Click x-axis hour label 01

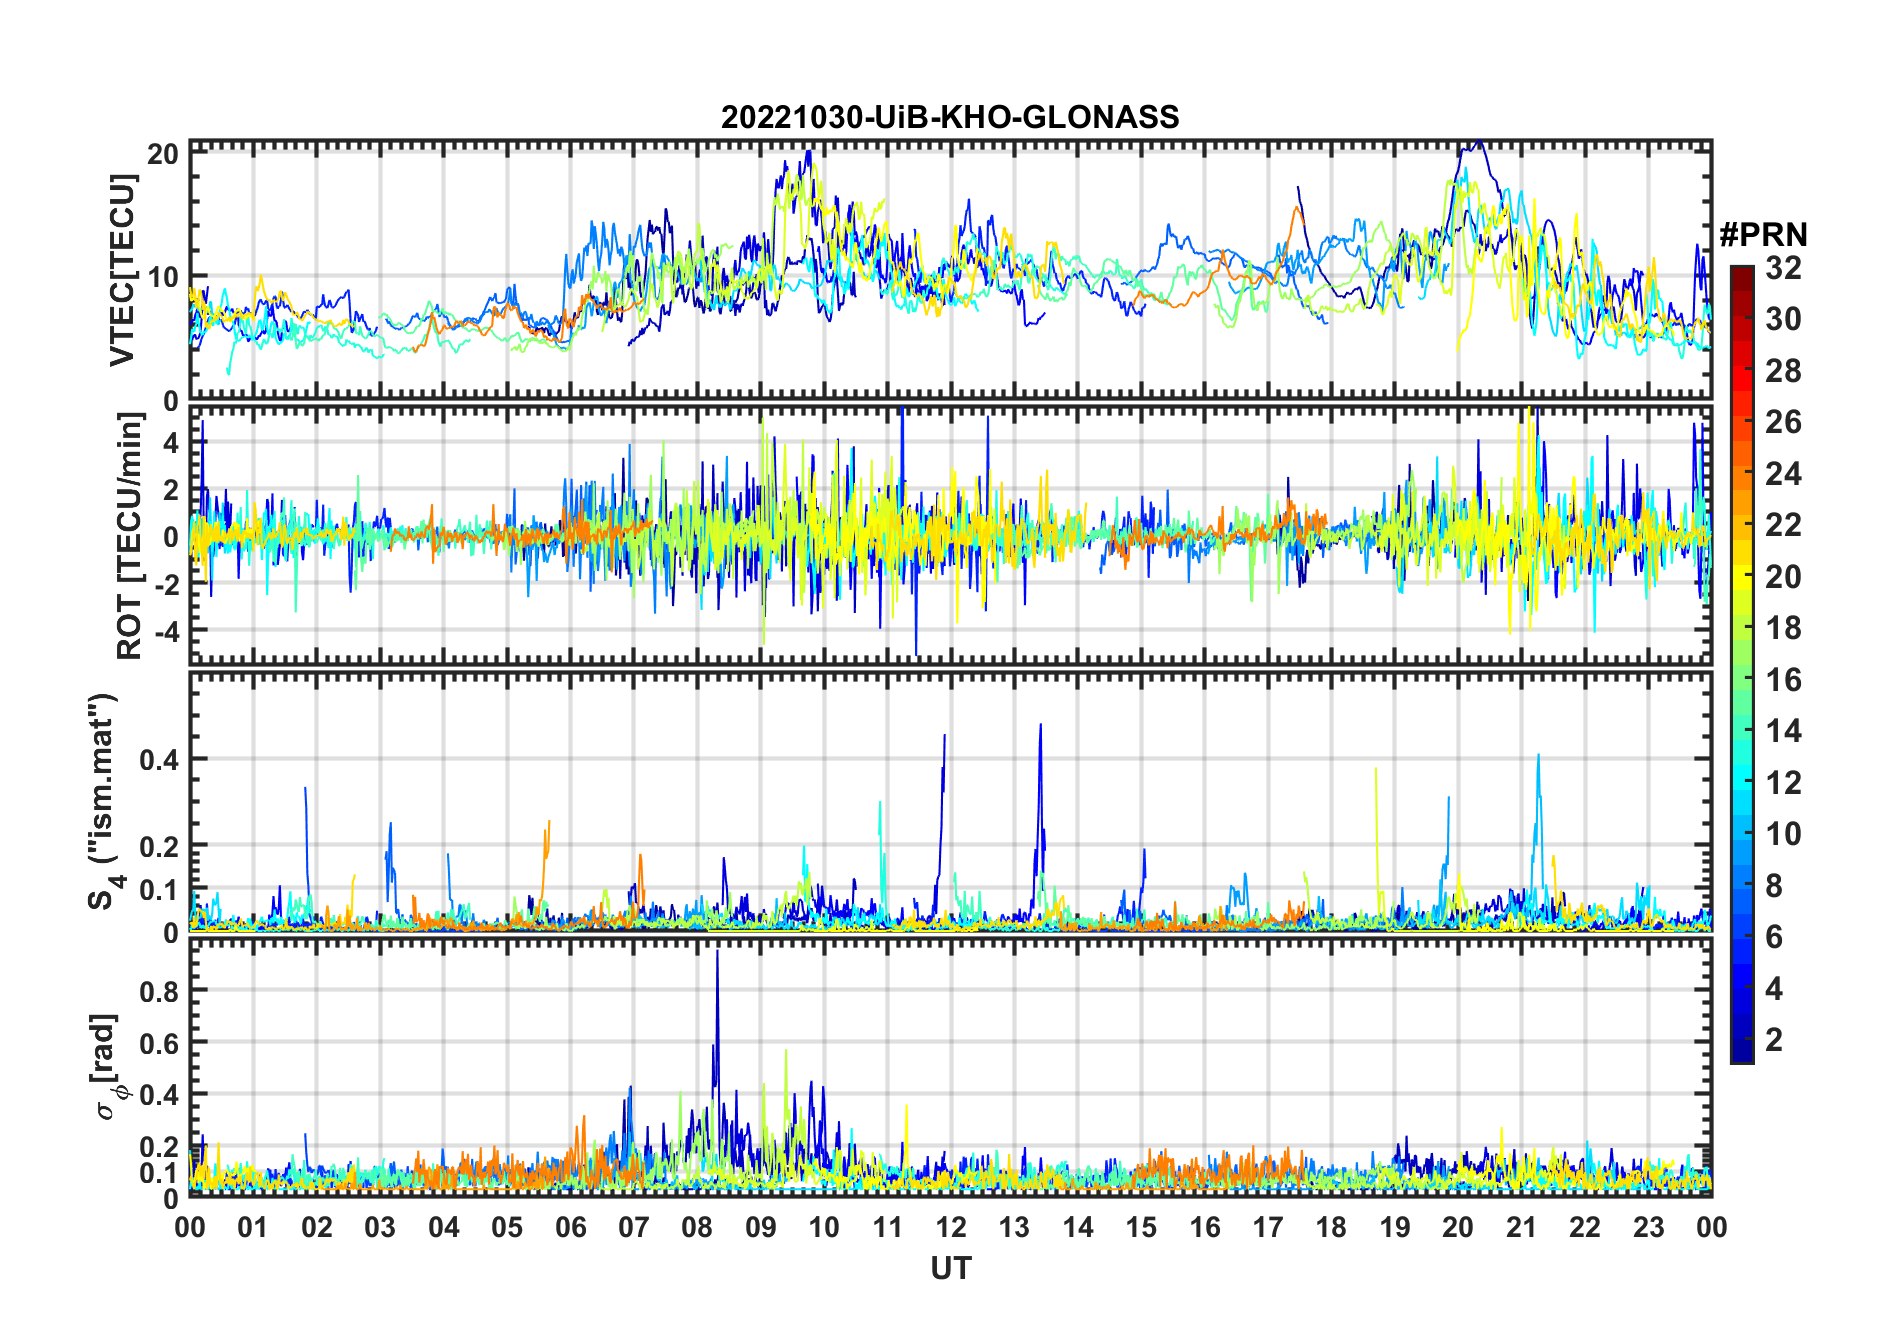253,1228
